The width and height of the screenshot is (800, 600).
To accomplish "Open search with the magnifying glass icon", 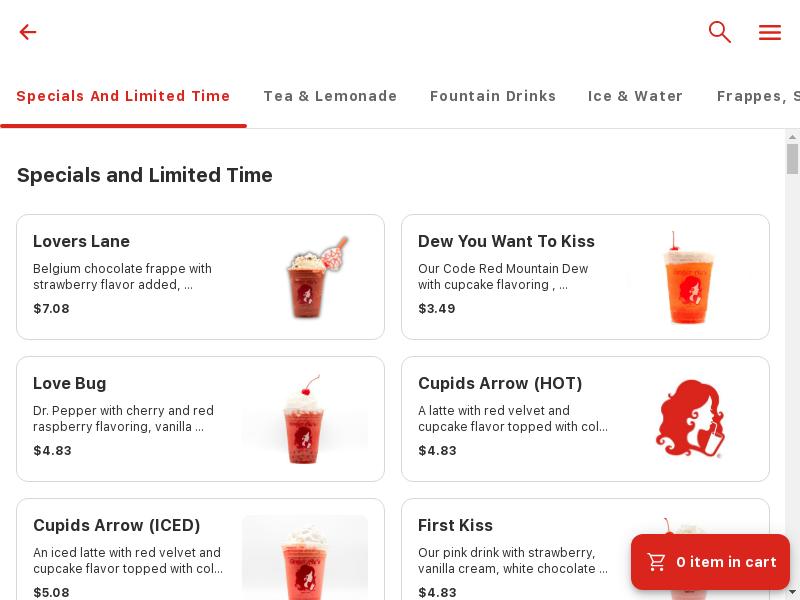I will tap(719, 32).
